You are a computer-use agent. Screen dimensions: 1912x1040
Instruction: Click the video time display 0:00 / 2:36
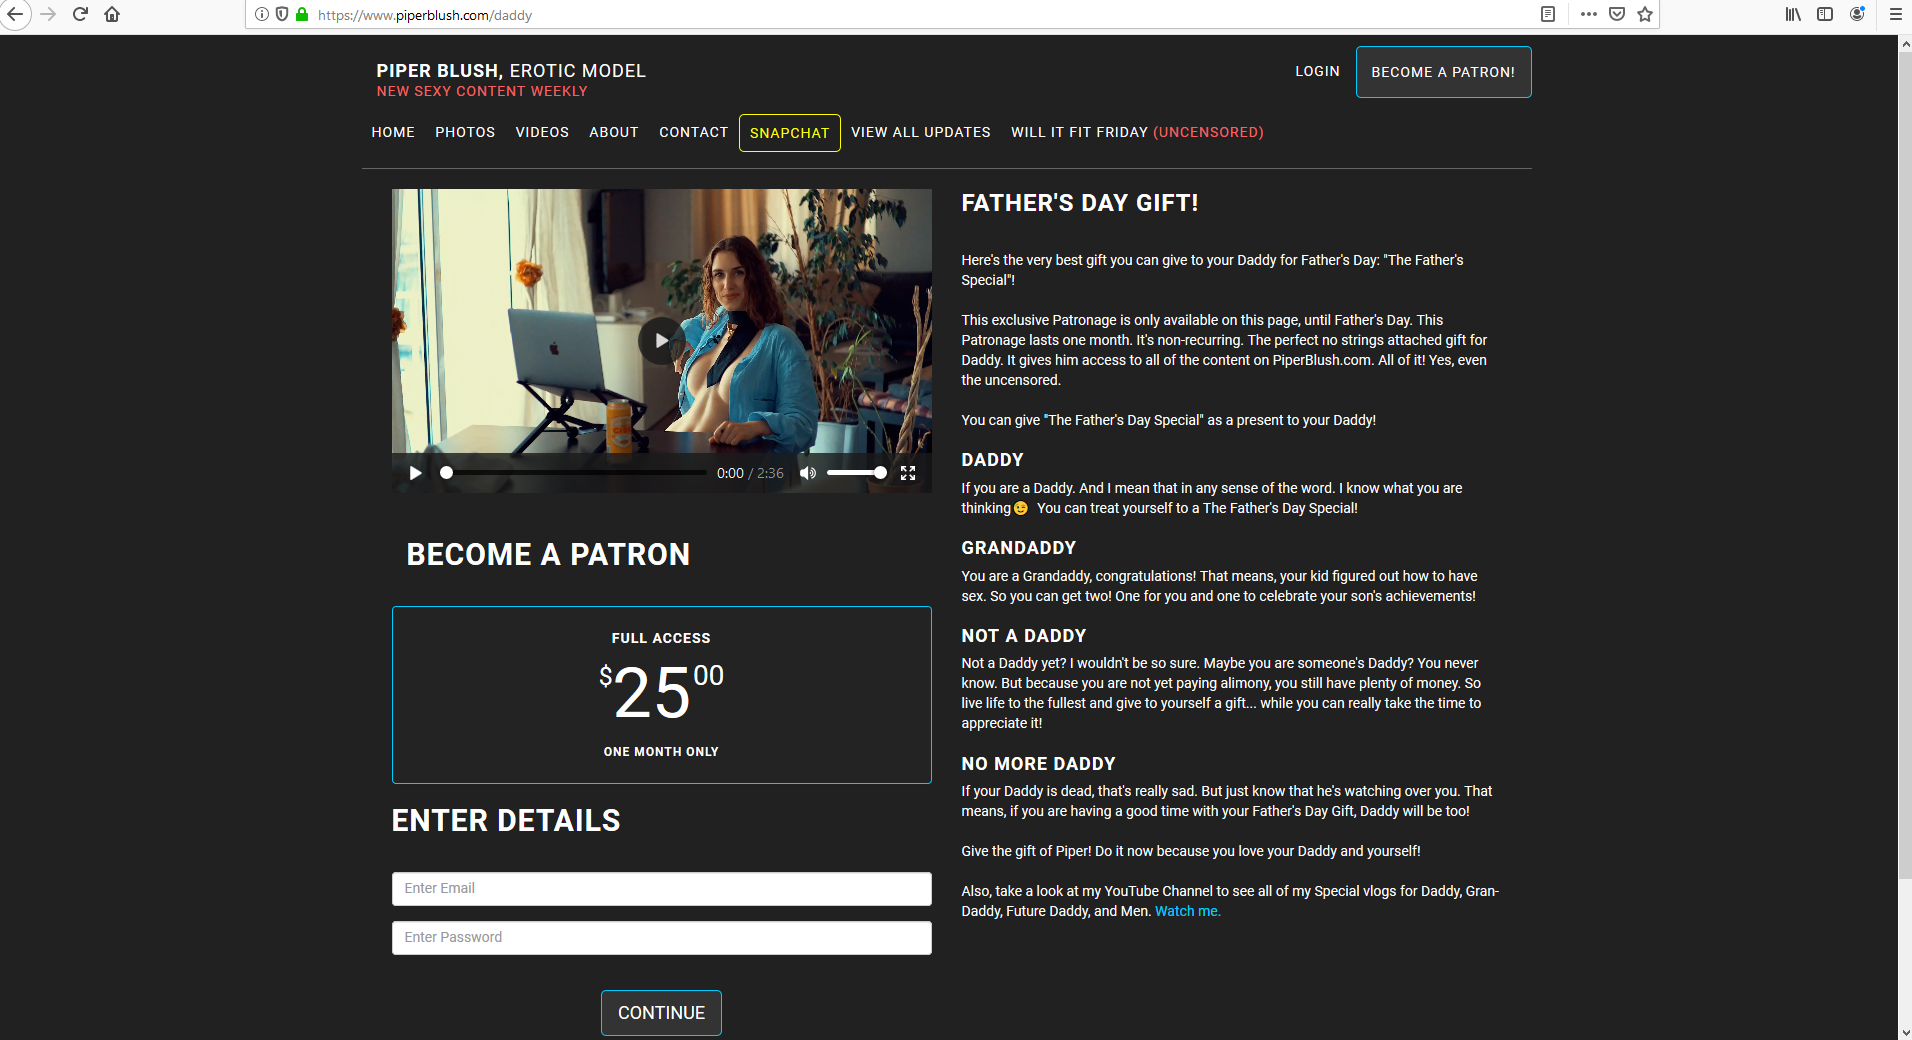tap(750, 473)
